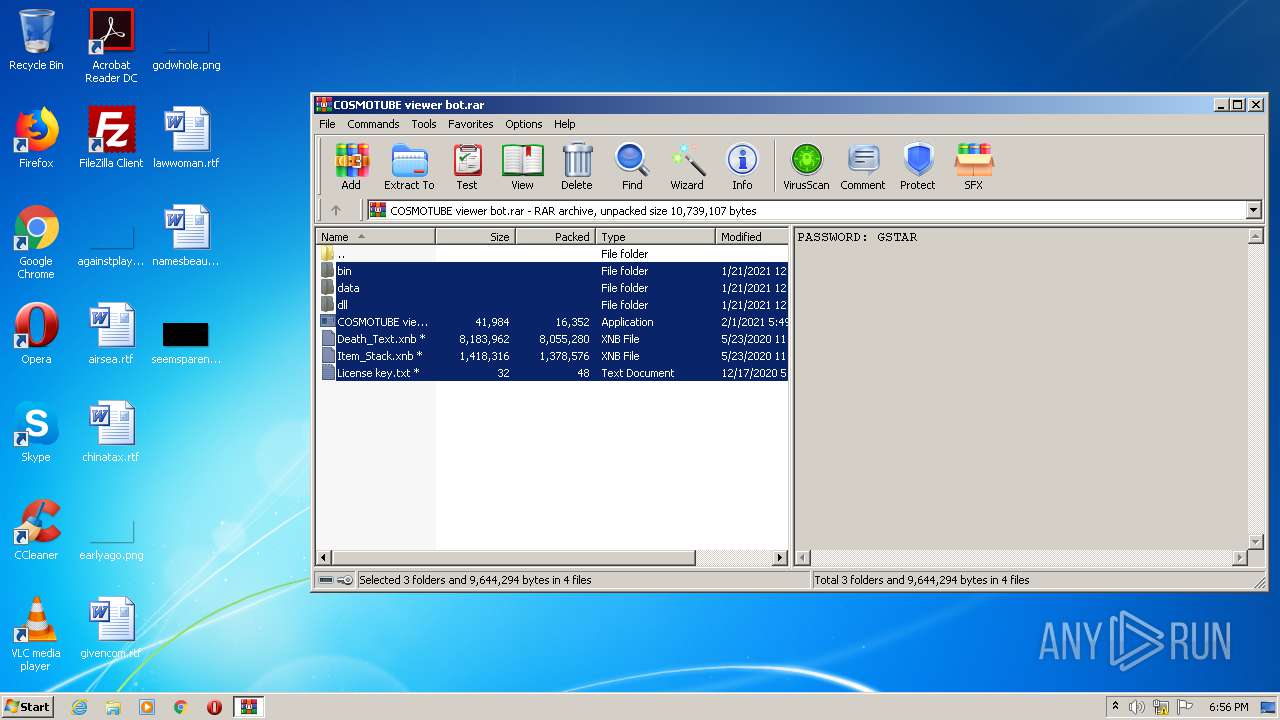This screenshot has width=1280, height=720.
Task: Click the Delete trash can icon
Action: click(576, 166)
